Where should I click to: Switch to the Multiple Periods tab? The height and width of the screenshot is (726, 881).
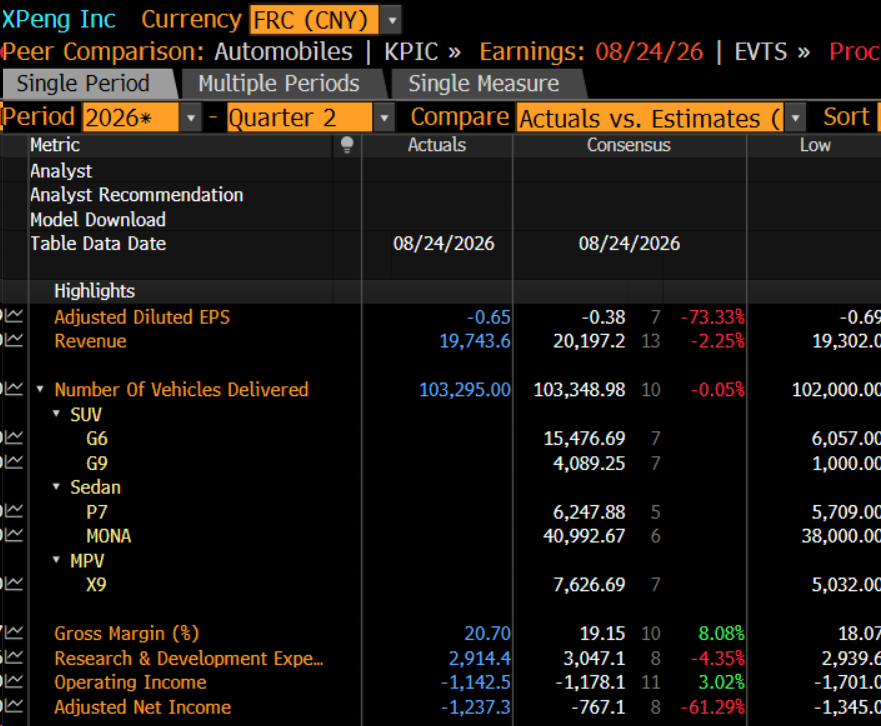279,84
